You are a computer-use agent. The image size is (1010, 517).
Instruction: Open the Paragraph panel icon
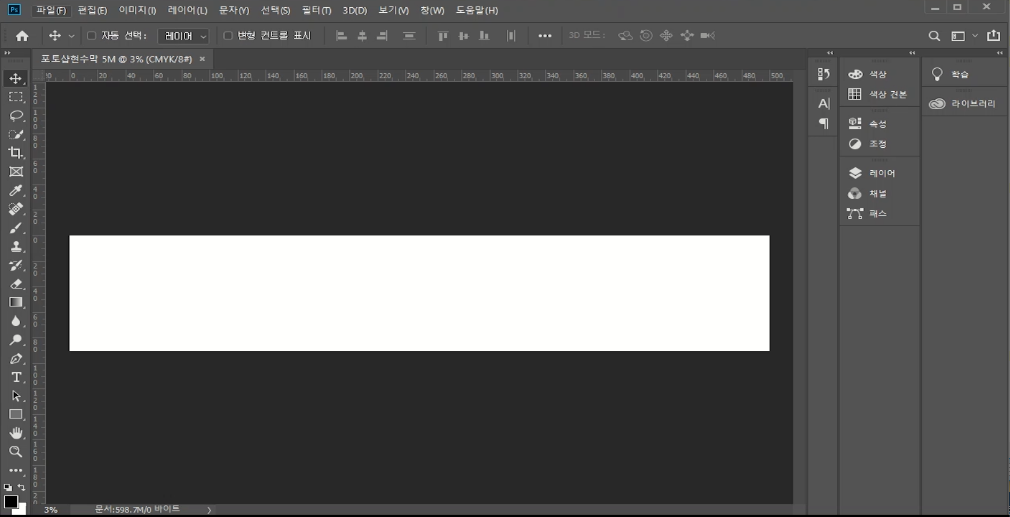pyautogui.click(x=823, y=123)
